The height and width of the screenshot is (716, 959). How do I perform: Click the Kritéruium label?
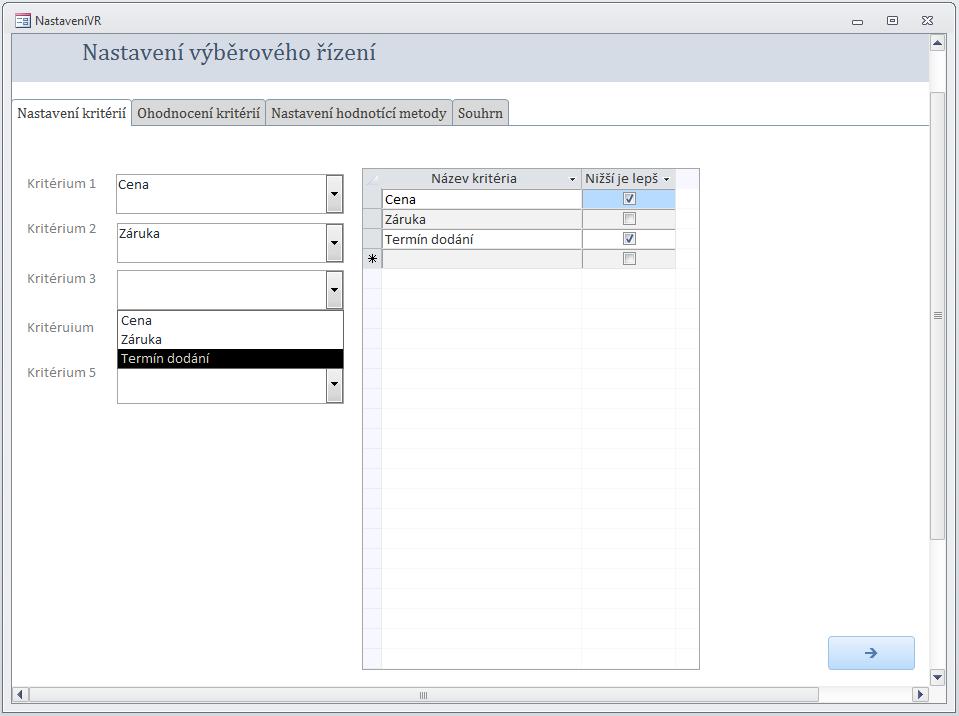coord(61,328)
